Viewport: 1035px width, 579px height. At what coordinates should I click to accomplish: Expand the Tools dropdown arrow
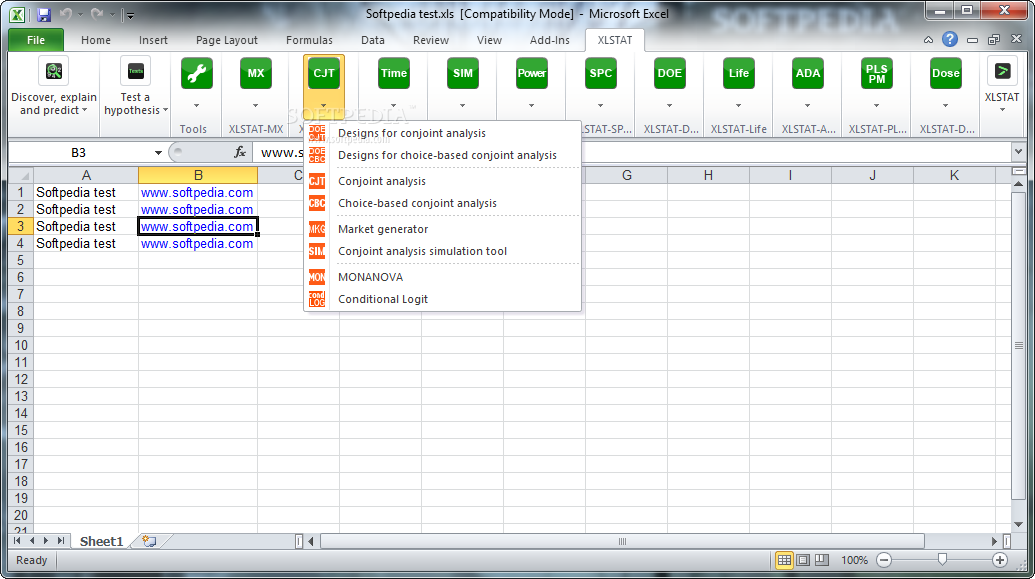click(197, 106)
